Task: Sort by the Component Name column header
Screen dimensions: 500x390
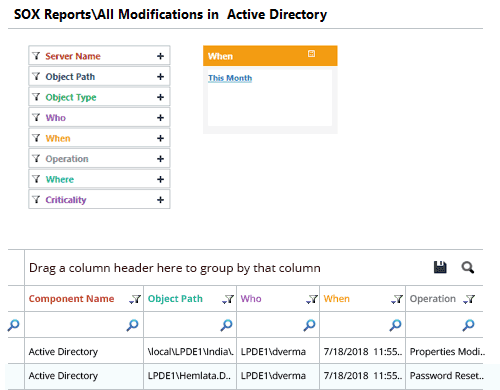Action: click(x=71, y=299)
